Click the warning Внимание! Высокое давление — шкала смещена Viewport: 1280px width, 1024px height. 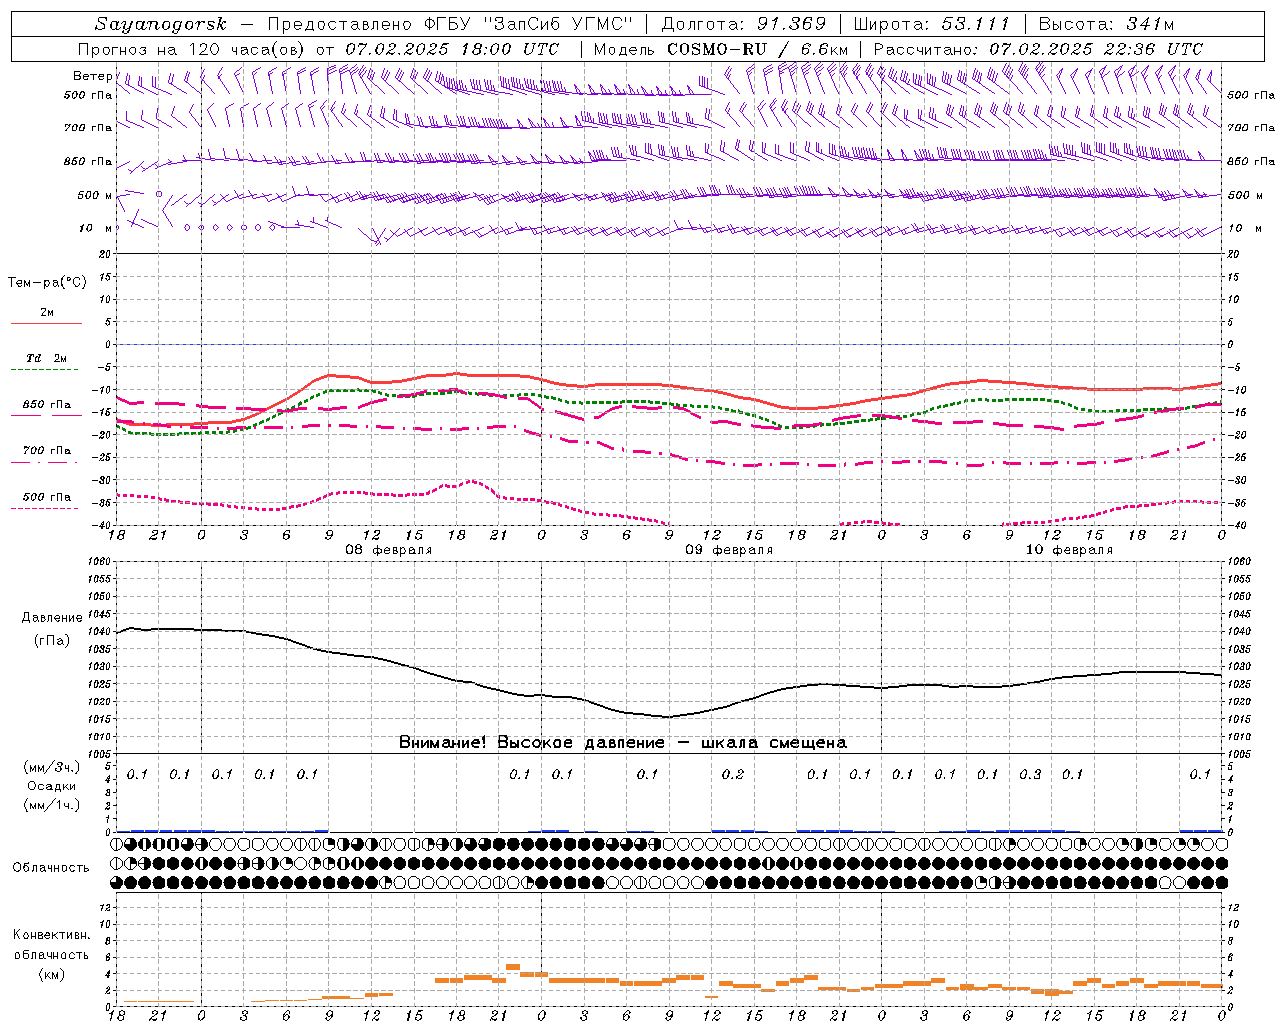pyautogui.click(x=623, y=743)
